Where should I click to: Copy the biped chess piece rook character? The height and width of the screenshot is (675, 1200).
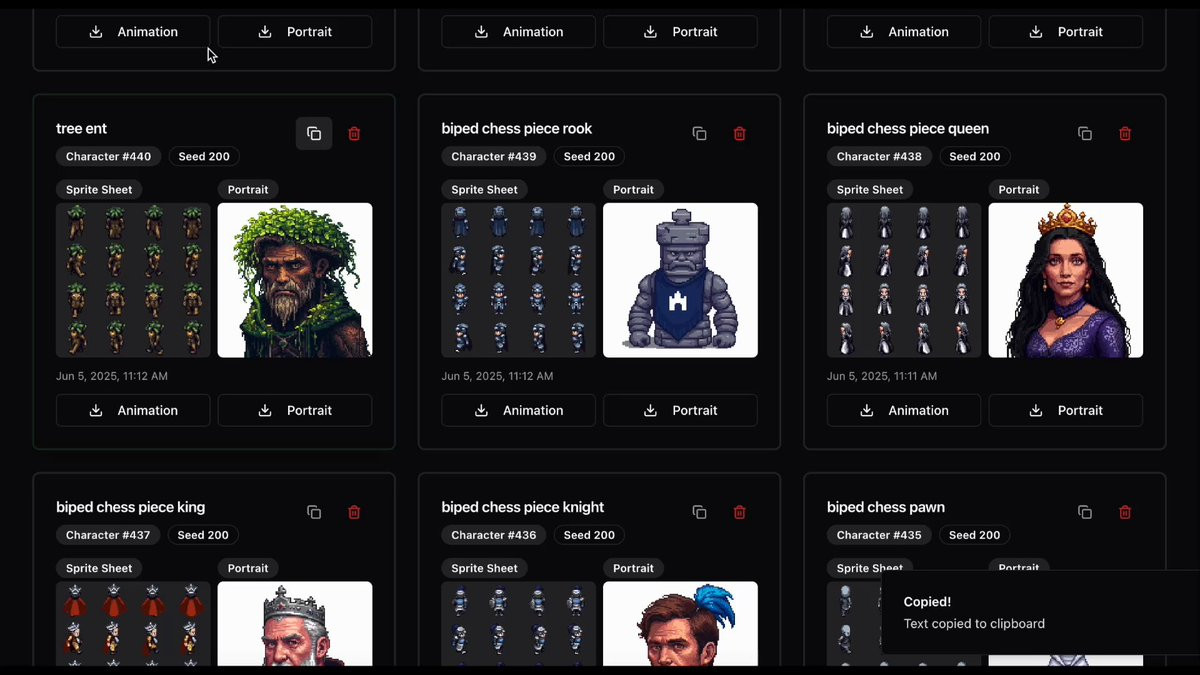pyautogui.click(x=700, y=133)
